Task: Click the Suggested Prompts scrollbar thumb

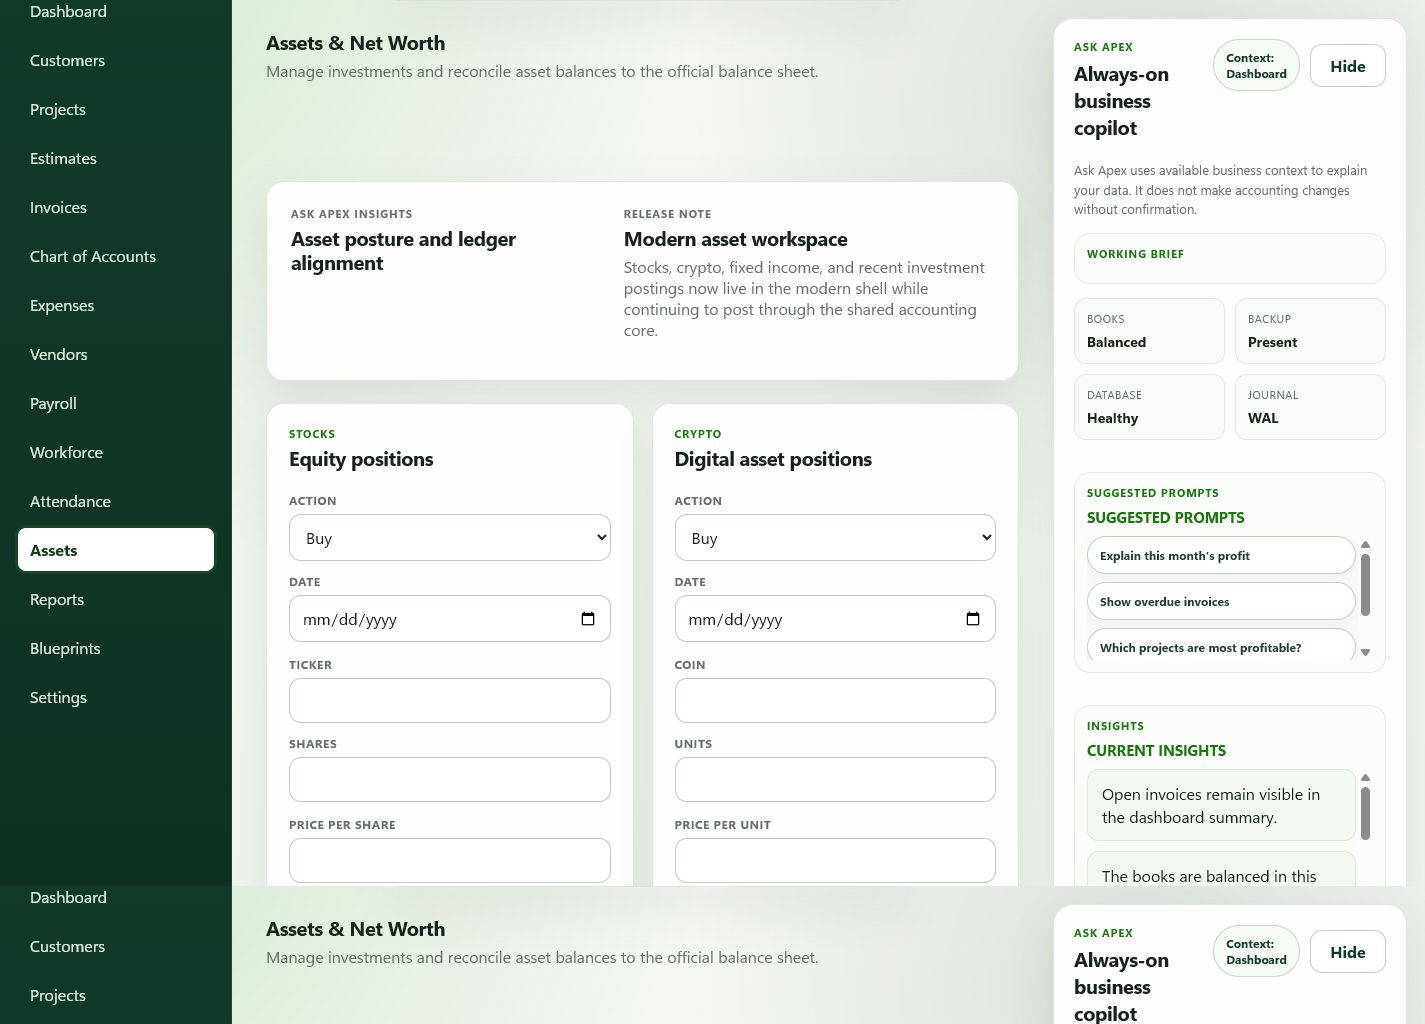Action: click(1365, 585)
